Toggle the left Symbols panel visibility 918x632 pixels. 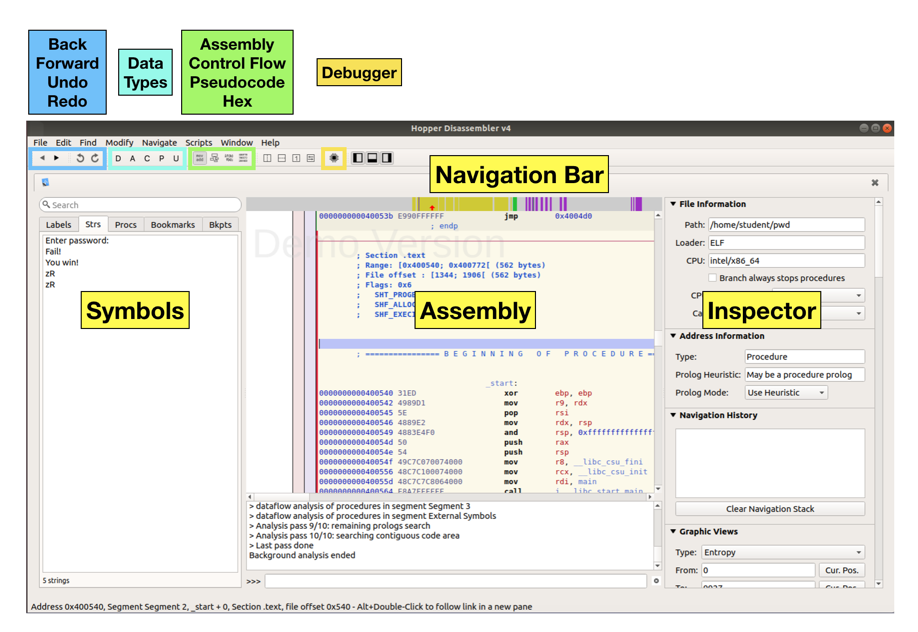click(358, 158)
